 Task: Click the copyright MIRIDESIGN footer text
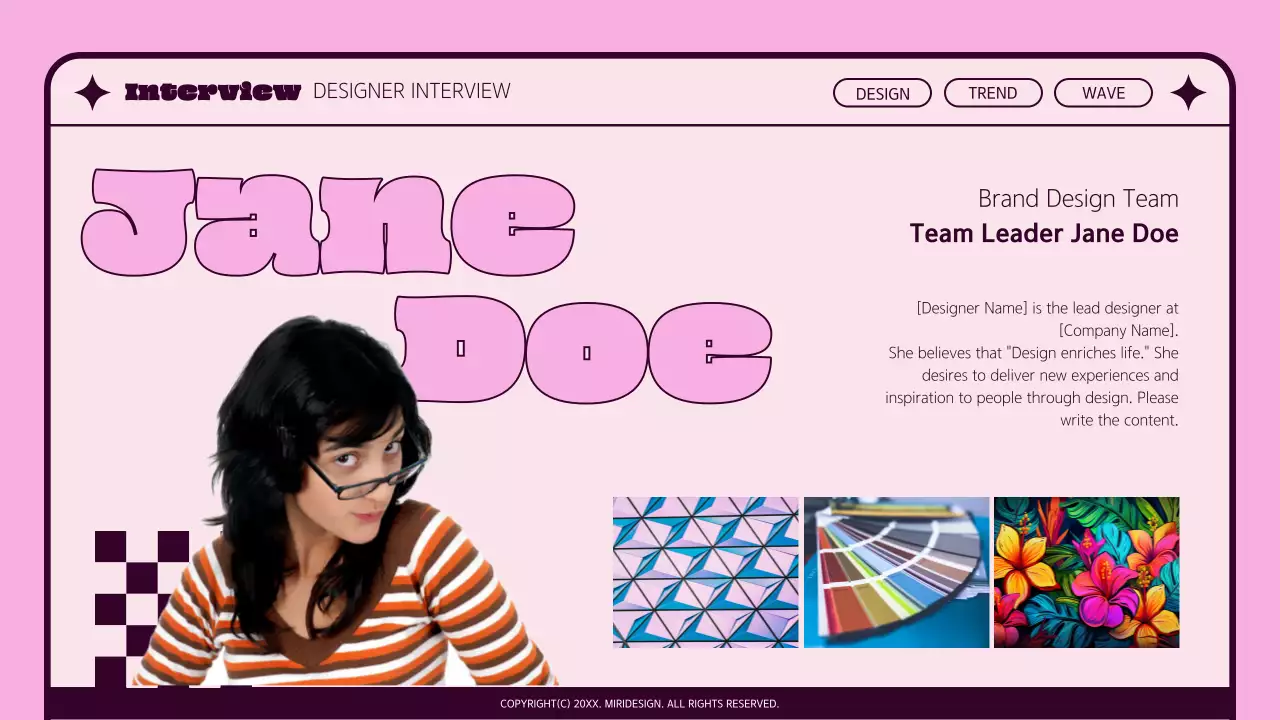click(639, 704)
